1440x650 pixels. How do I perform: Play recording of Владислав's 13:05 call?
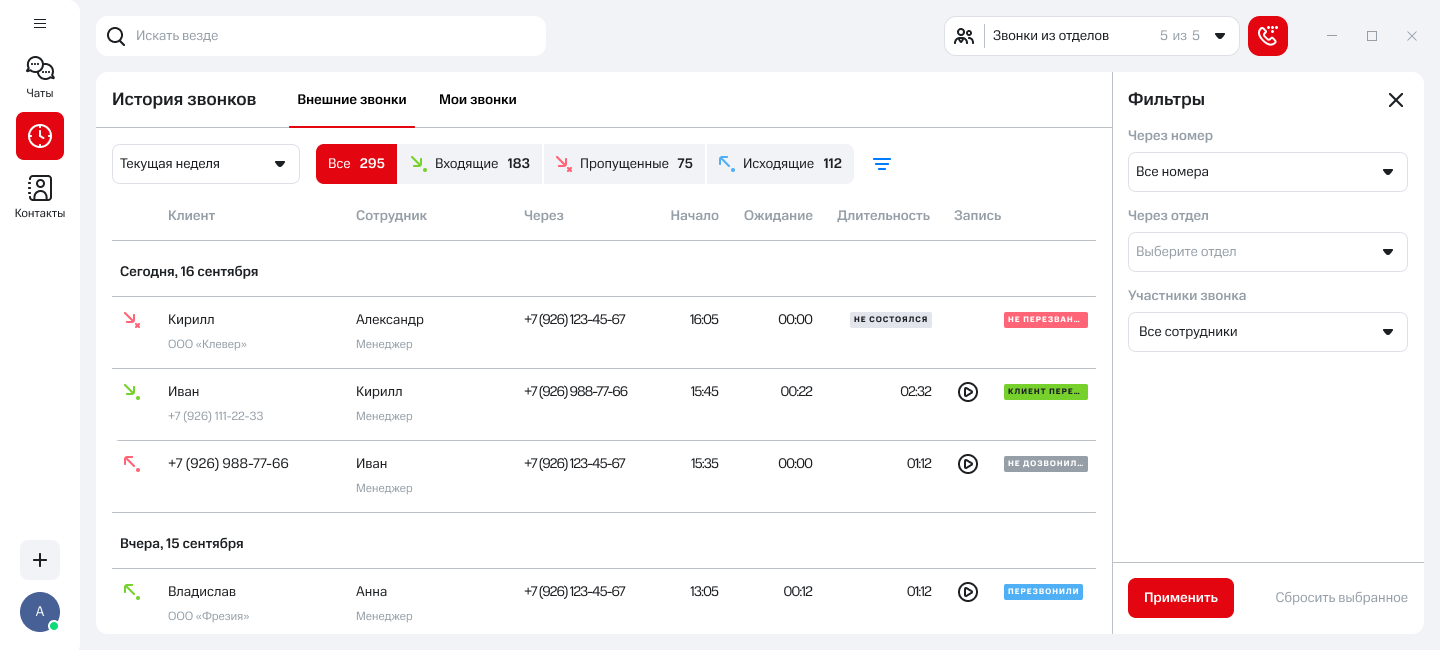pos(967,592)
